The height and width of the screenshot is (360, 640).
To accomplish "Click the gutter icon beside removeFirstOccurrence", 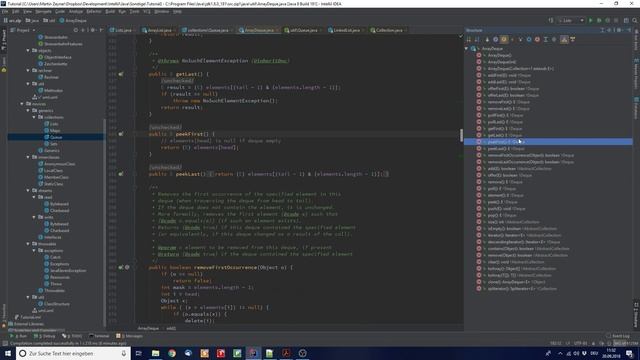I will (x=121, y=267).
